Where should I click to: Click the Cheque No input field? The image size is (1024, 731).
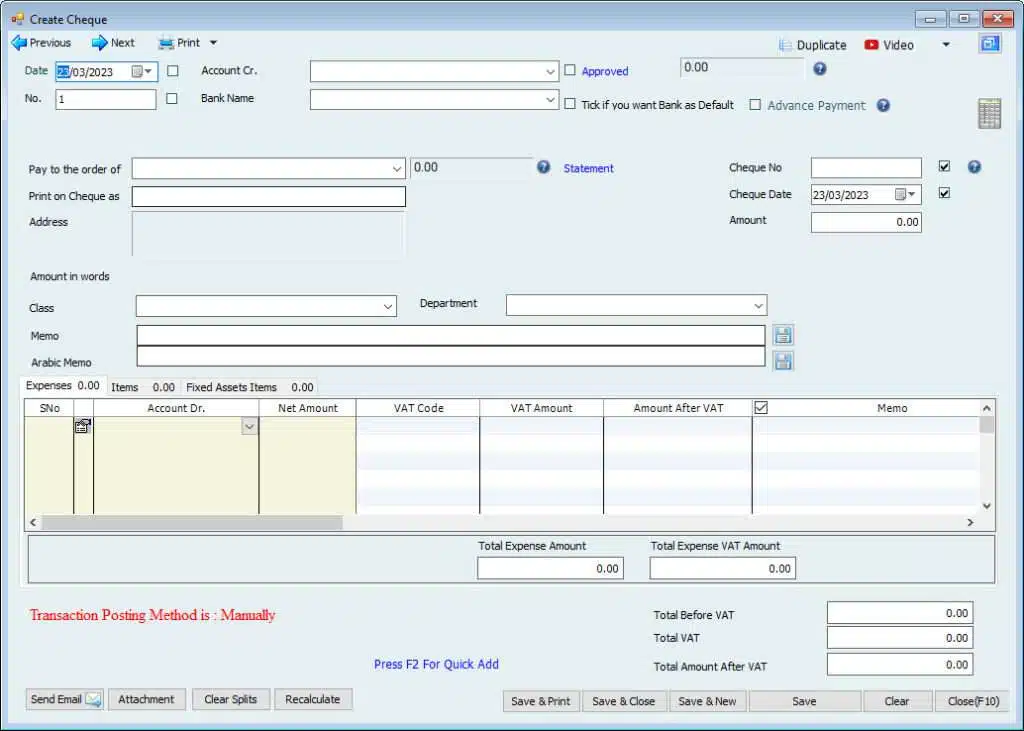[866, 168]
